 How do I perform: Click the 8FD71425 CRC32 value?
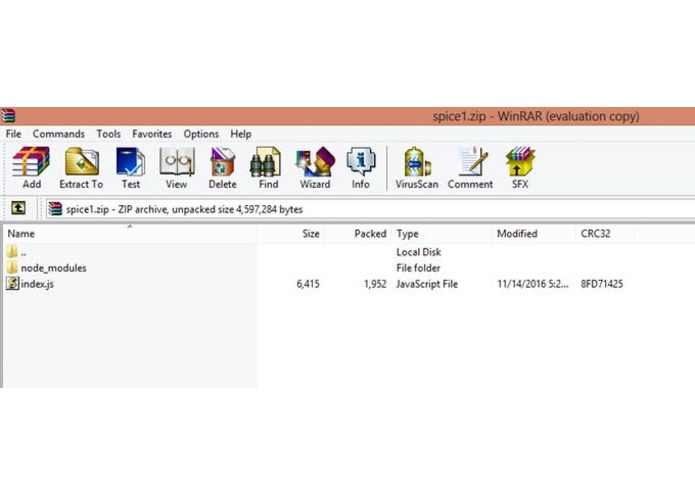601,284
